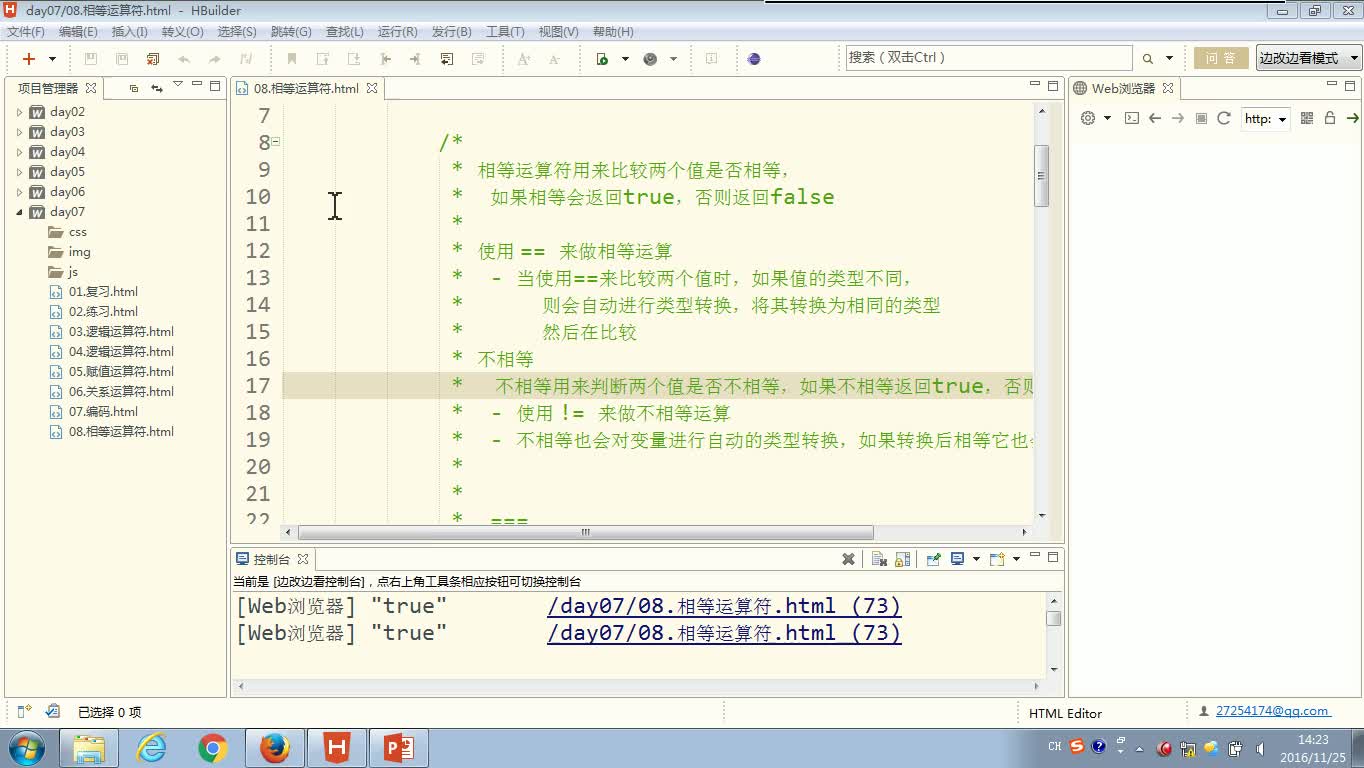Select the css folder in day07
1364x768 pixels.
[x=68, y=232]
